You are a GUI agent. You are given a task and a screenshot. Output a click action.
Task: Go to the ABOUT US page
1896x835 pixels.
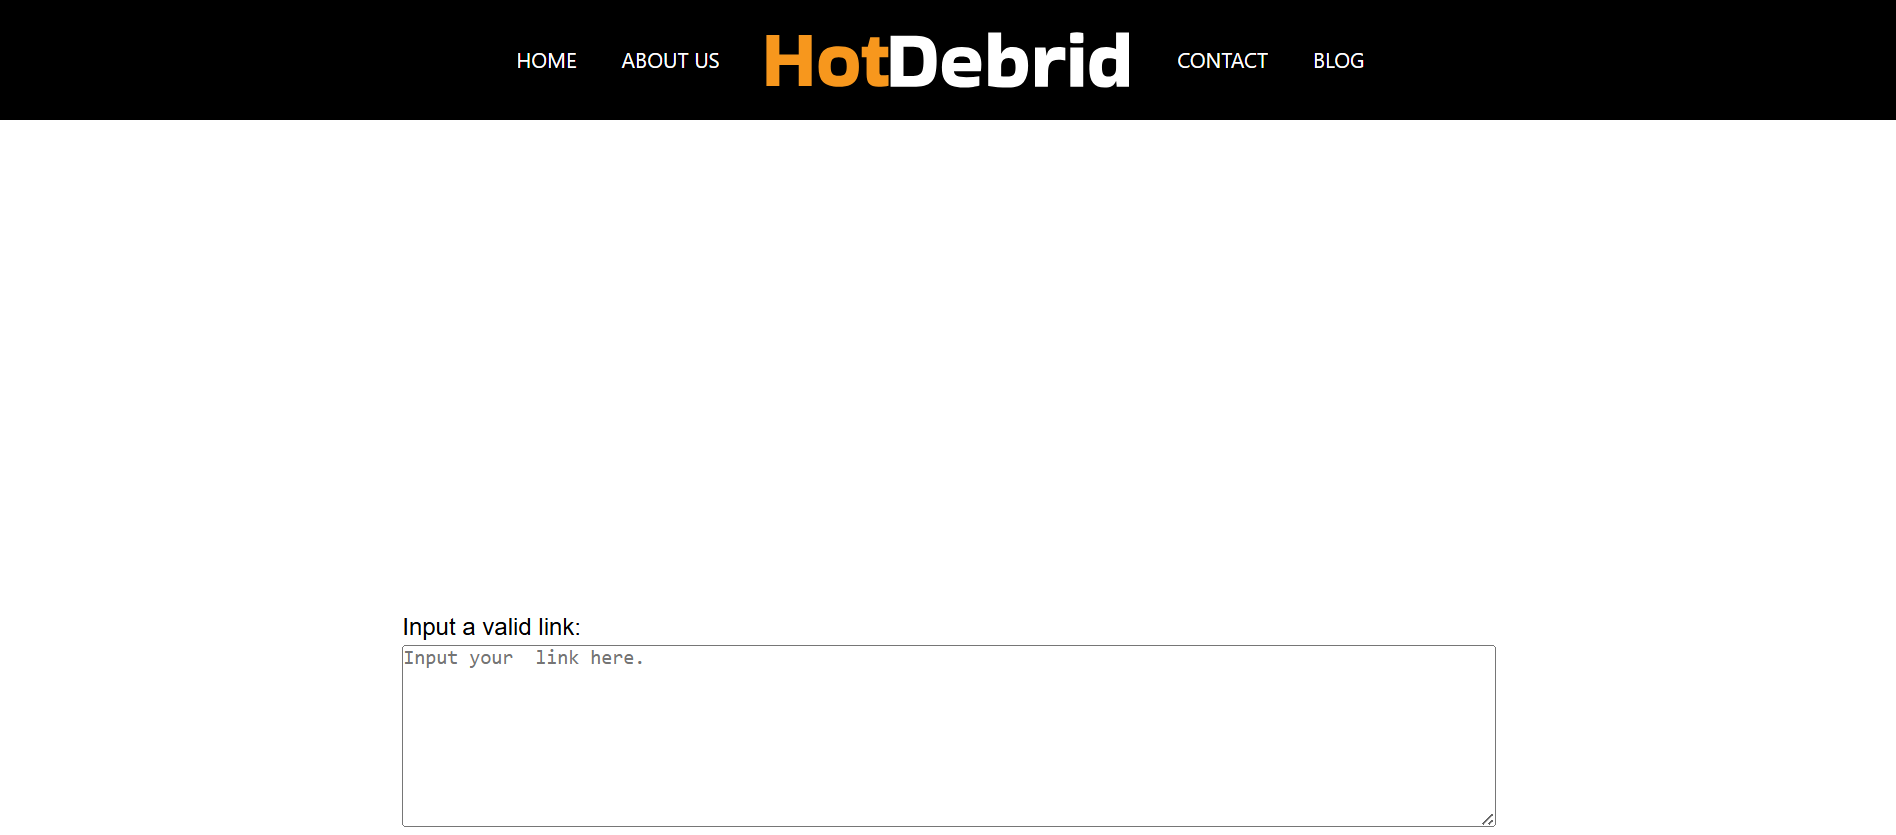(x=670, y=61)
